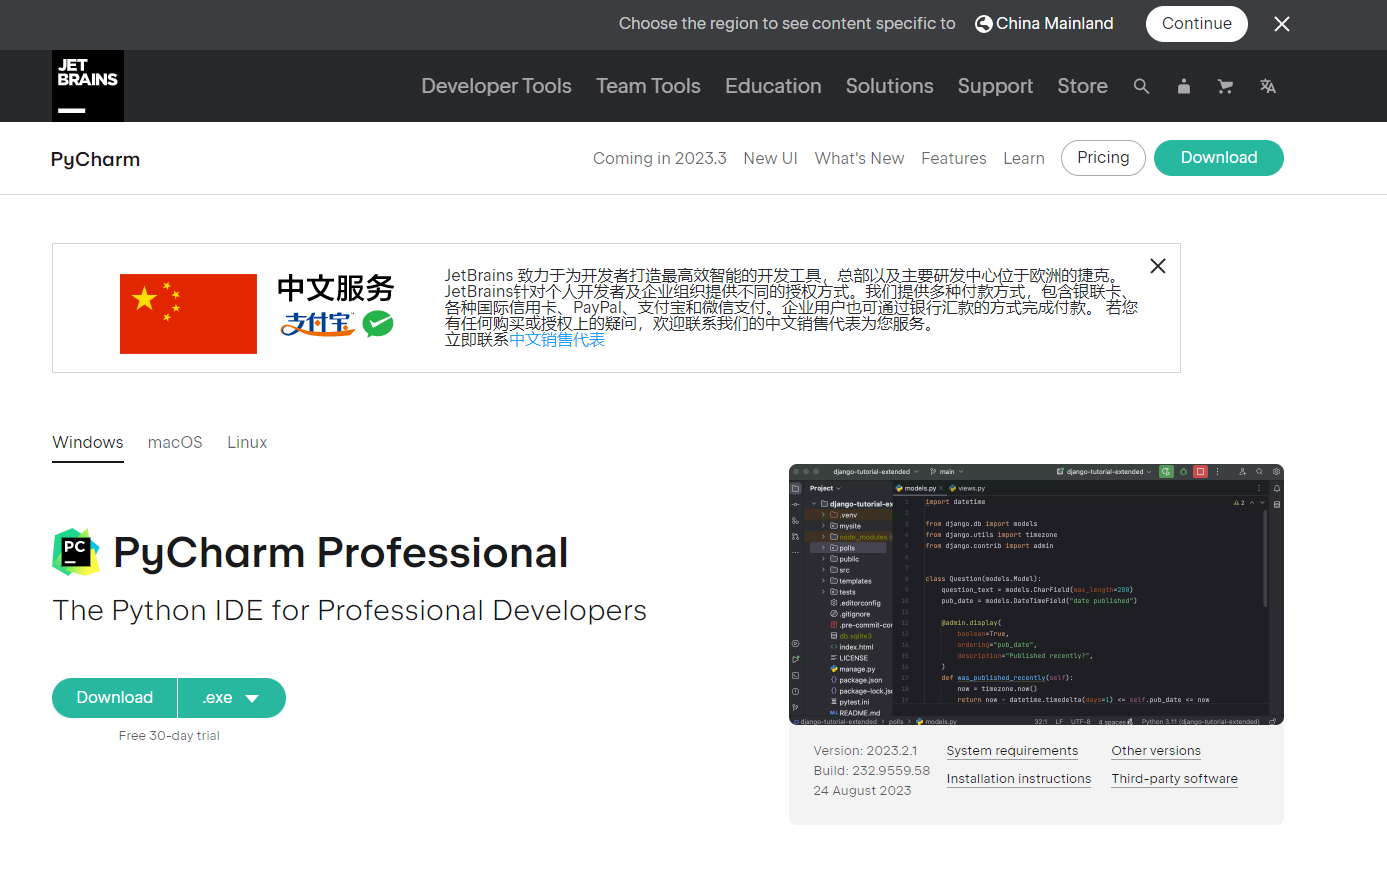Open the Features page
The image size is (1387, 886).
click(x=953, y=158)
